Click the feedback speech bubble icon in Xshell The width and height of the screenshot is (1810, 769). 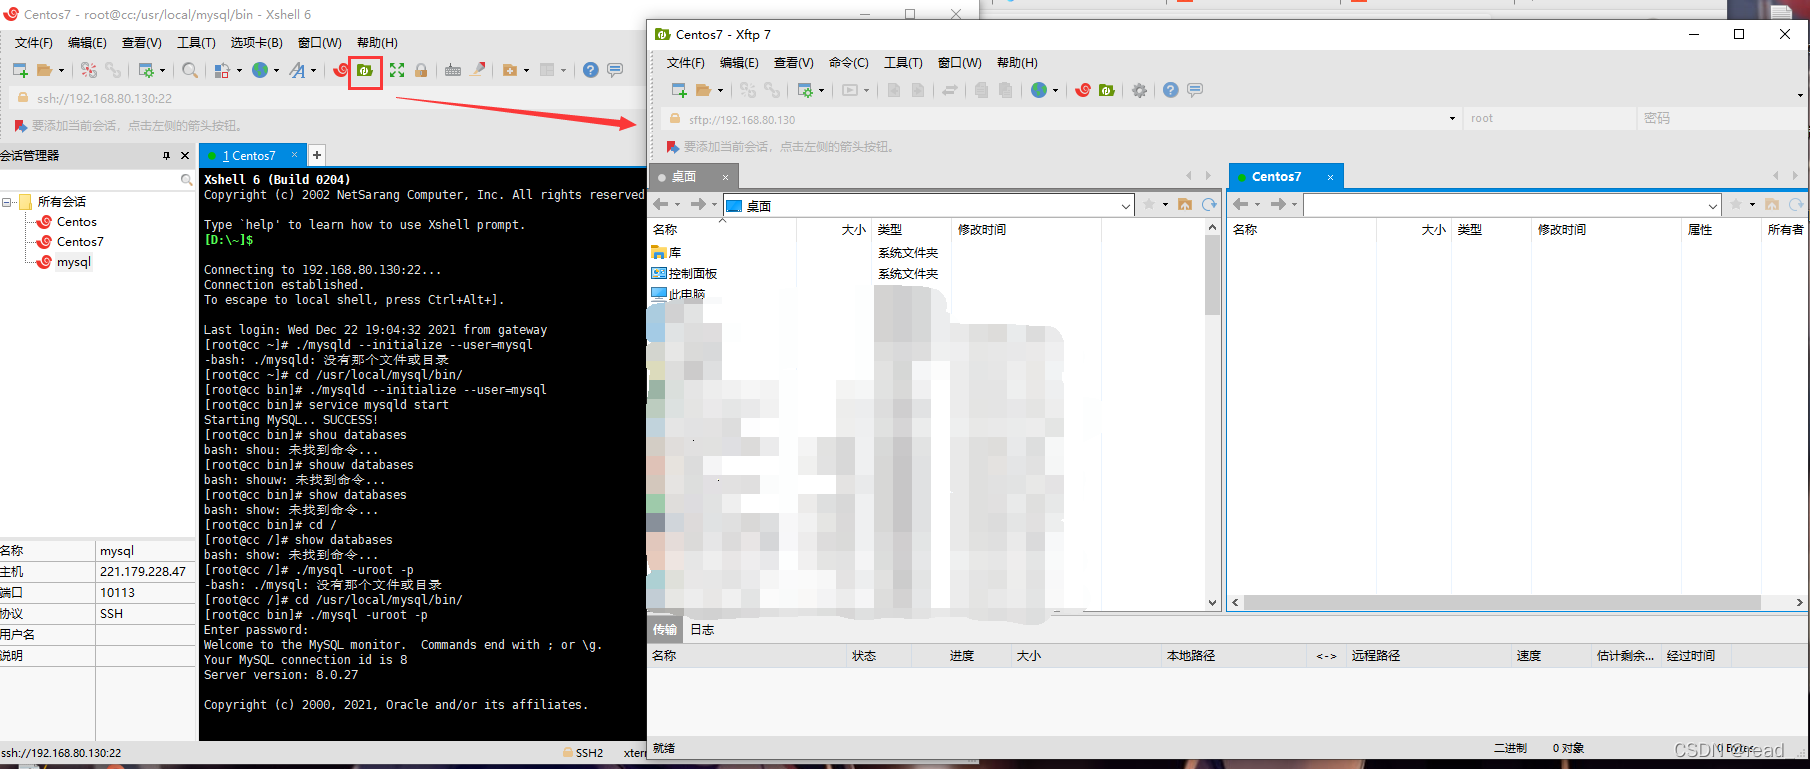tap(615, 70)
